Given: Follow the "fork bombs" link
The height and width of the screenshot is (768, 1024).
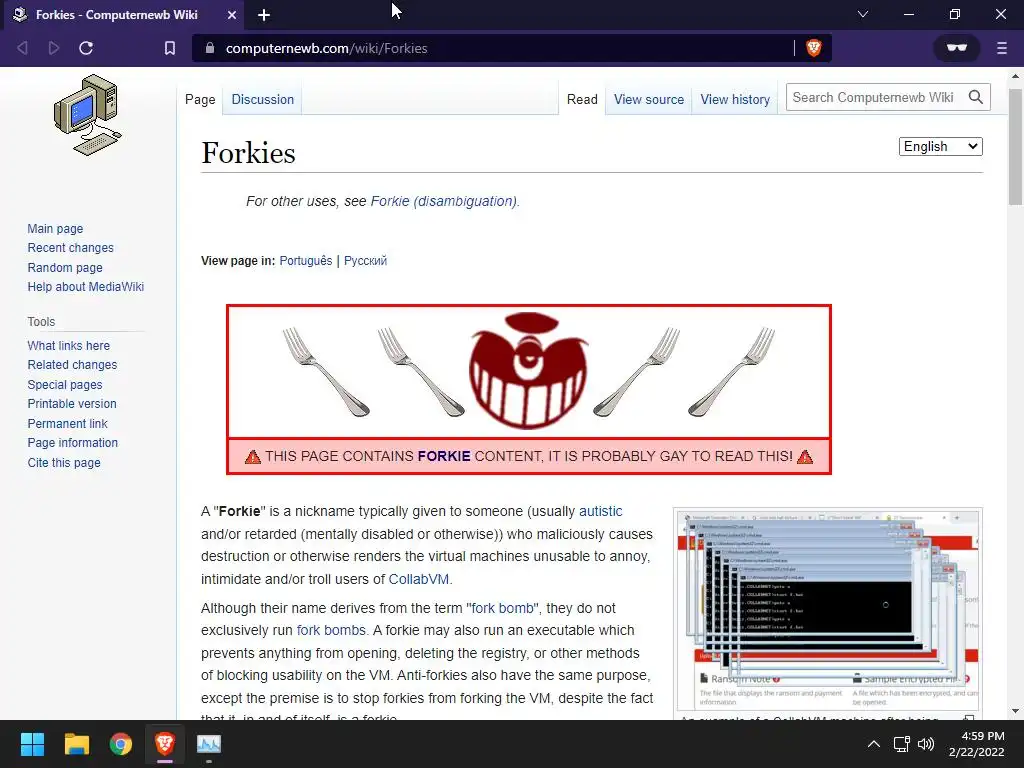Looking at the screenshot, I should point(331,630).
